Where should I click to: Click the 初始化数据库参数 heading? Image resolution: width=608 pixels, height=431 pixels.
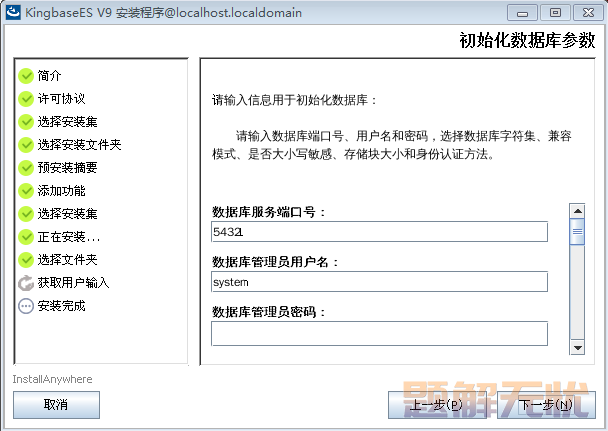click(527, 40)
